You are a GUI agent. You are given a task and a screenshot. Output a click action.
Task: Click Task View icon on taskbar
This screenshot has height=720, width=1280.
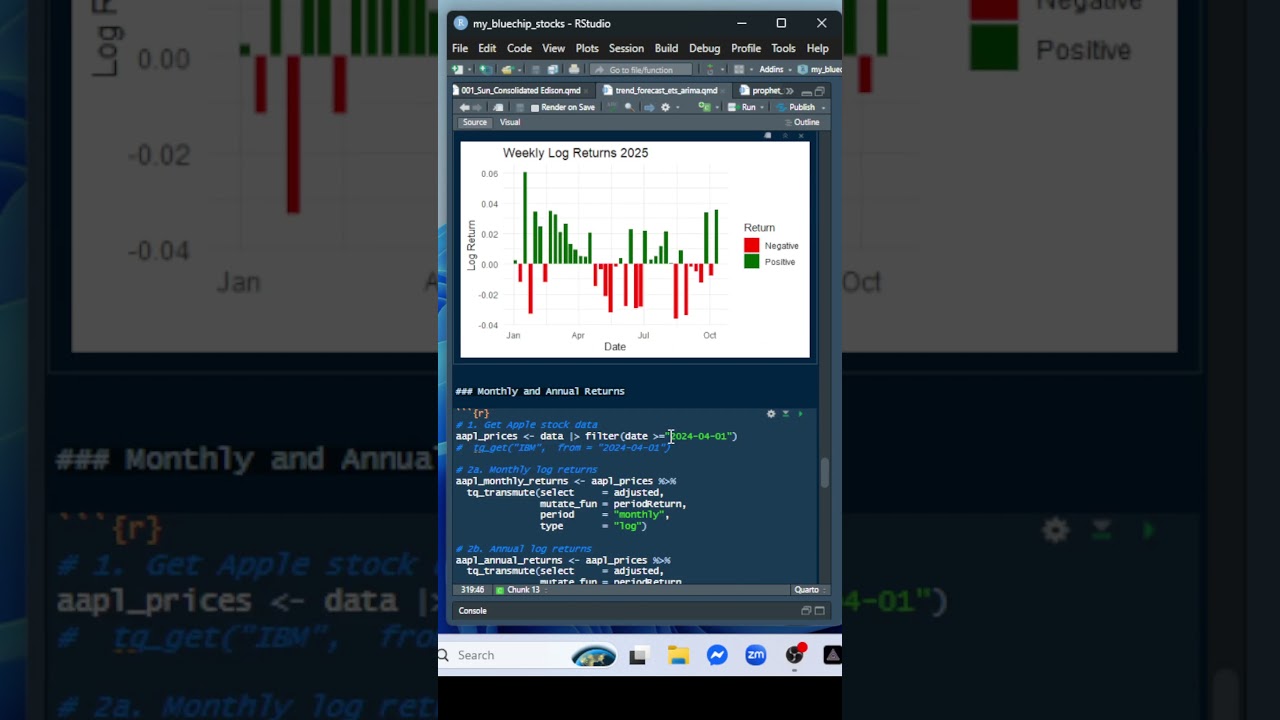tap(638, 656)
